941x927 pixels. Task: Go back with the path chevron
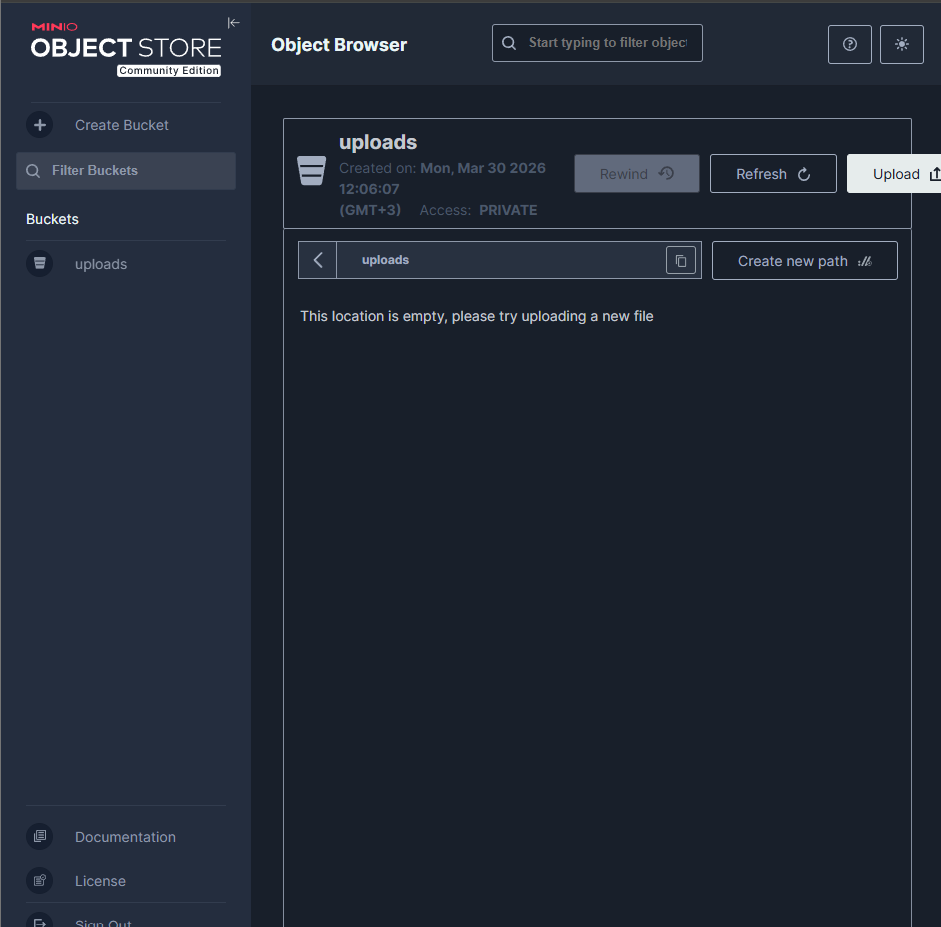click(x=317, y=260)
